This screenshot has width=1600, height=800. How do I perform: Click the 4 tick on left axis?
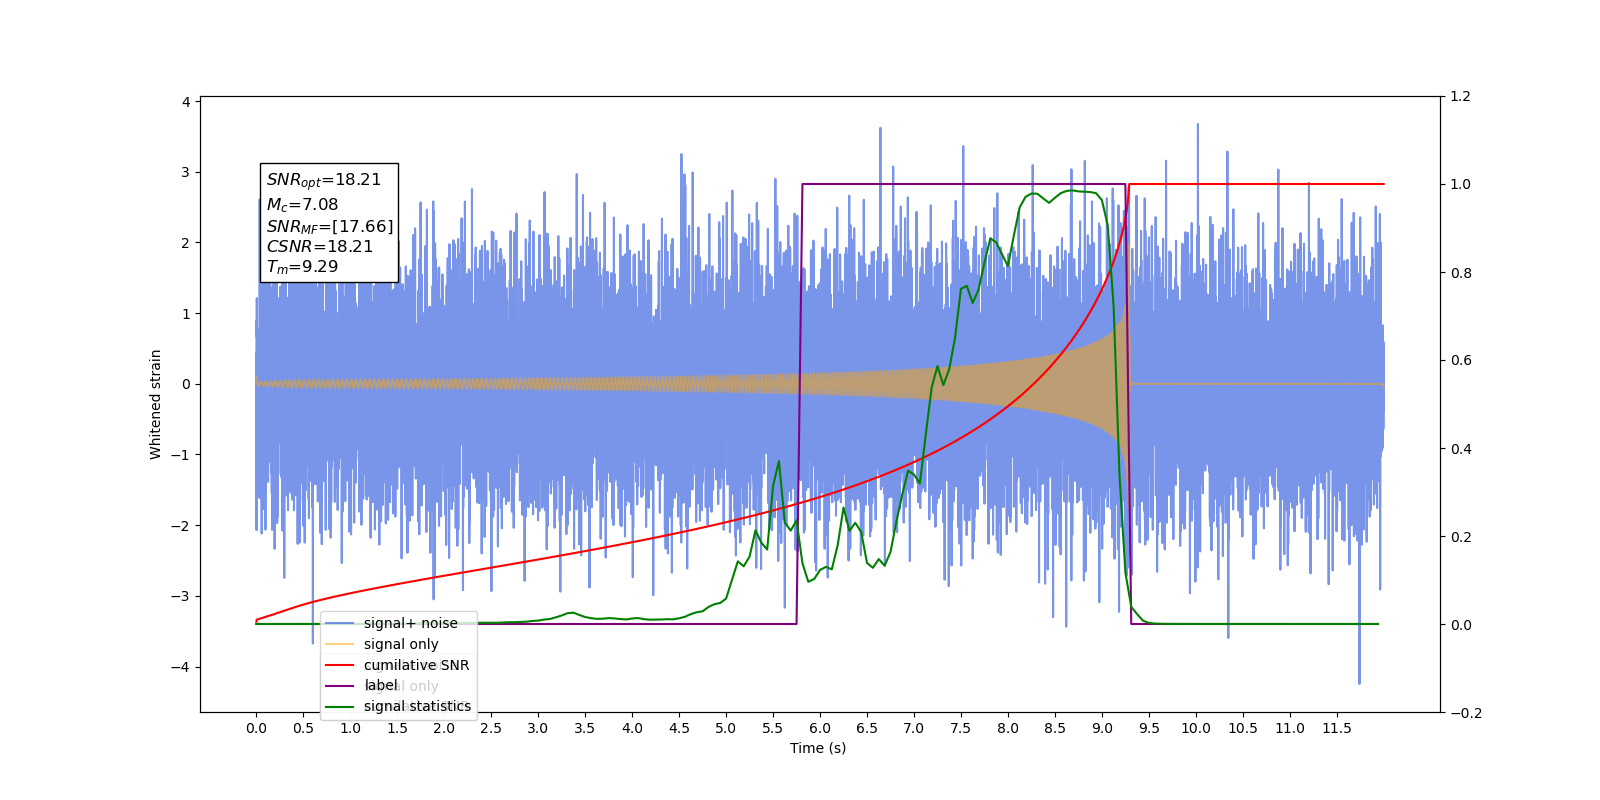point(186,102)
